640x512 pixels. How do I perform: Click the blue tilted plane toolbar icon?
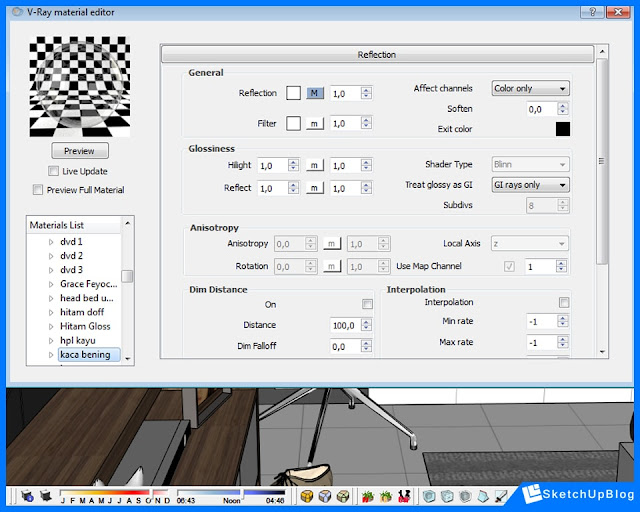pyautogui.click(x=483, y=496)
